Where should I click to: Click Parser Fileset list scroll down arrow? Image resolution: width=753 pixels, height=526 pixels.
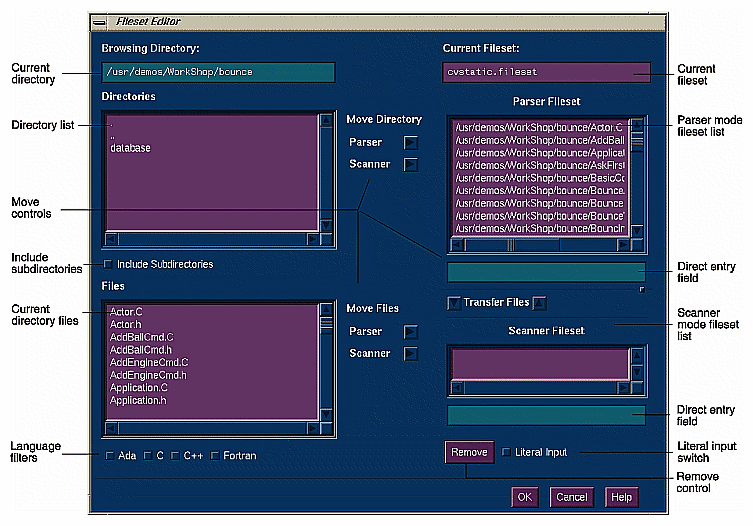[x=637, y=231]
